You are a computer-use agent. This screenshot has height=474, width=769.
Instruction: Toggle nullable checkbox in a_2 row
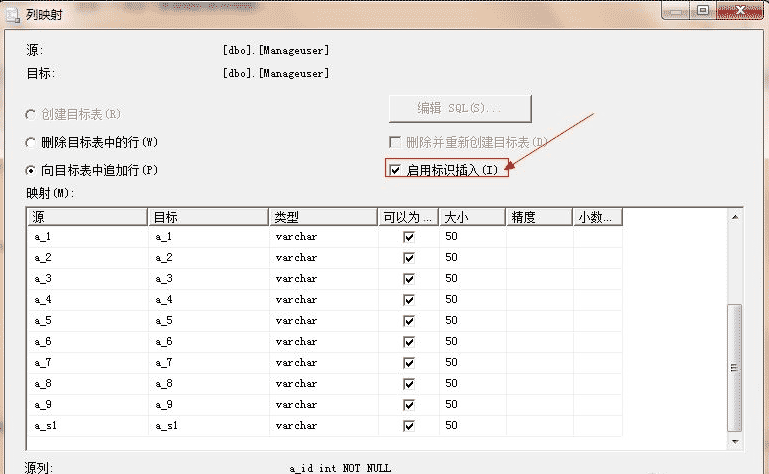(409, 258)
